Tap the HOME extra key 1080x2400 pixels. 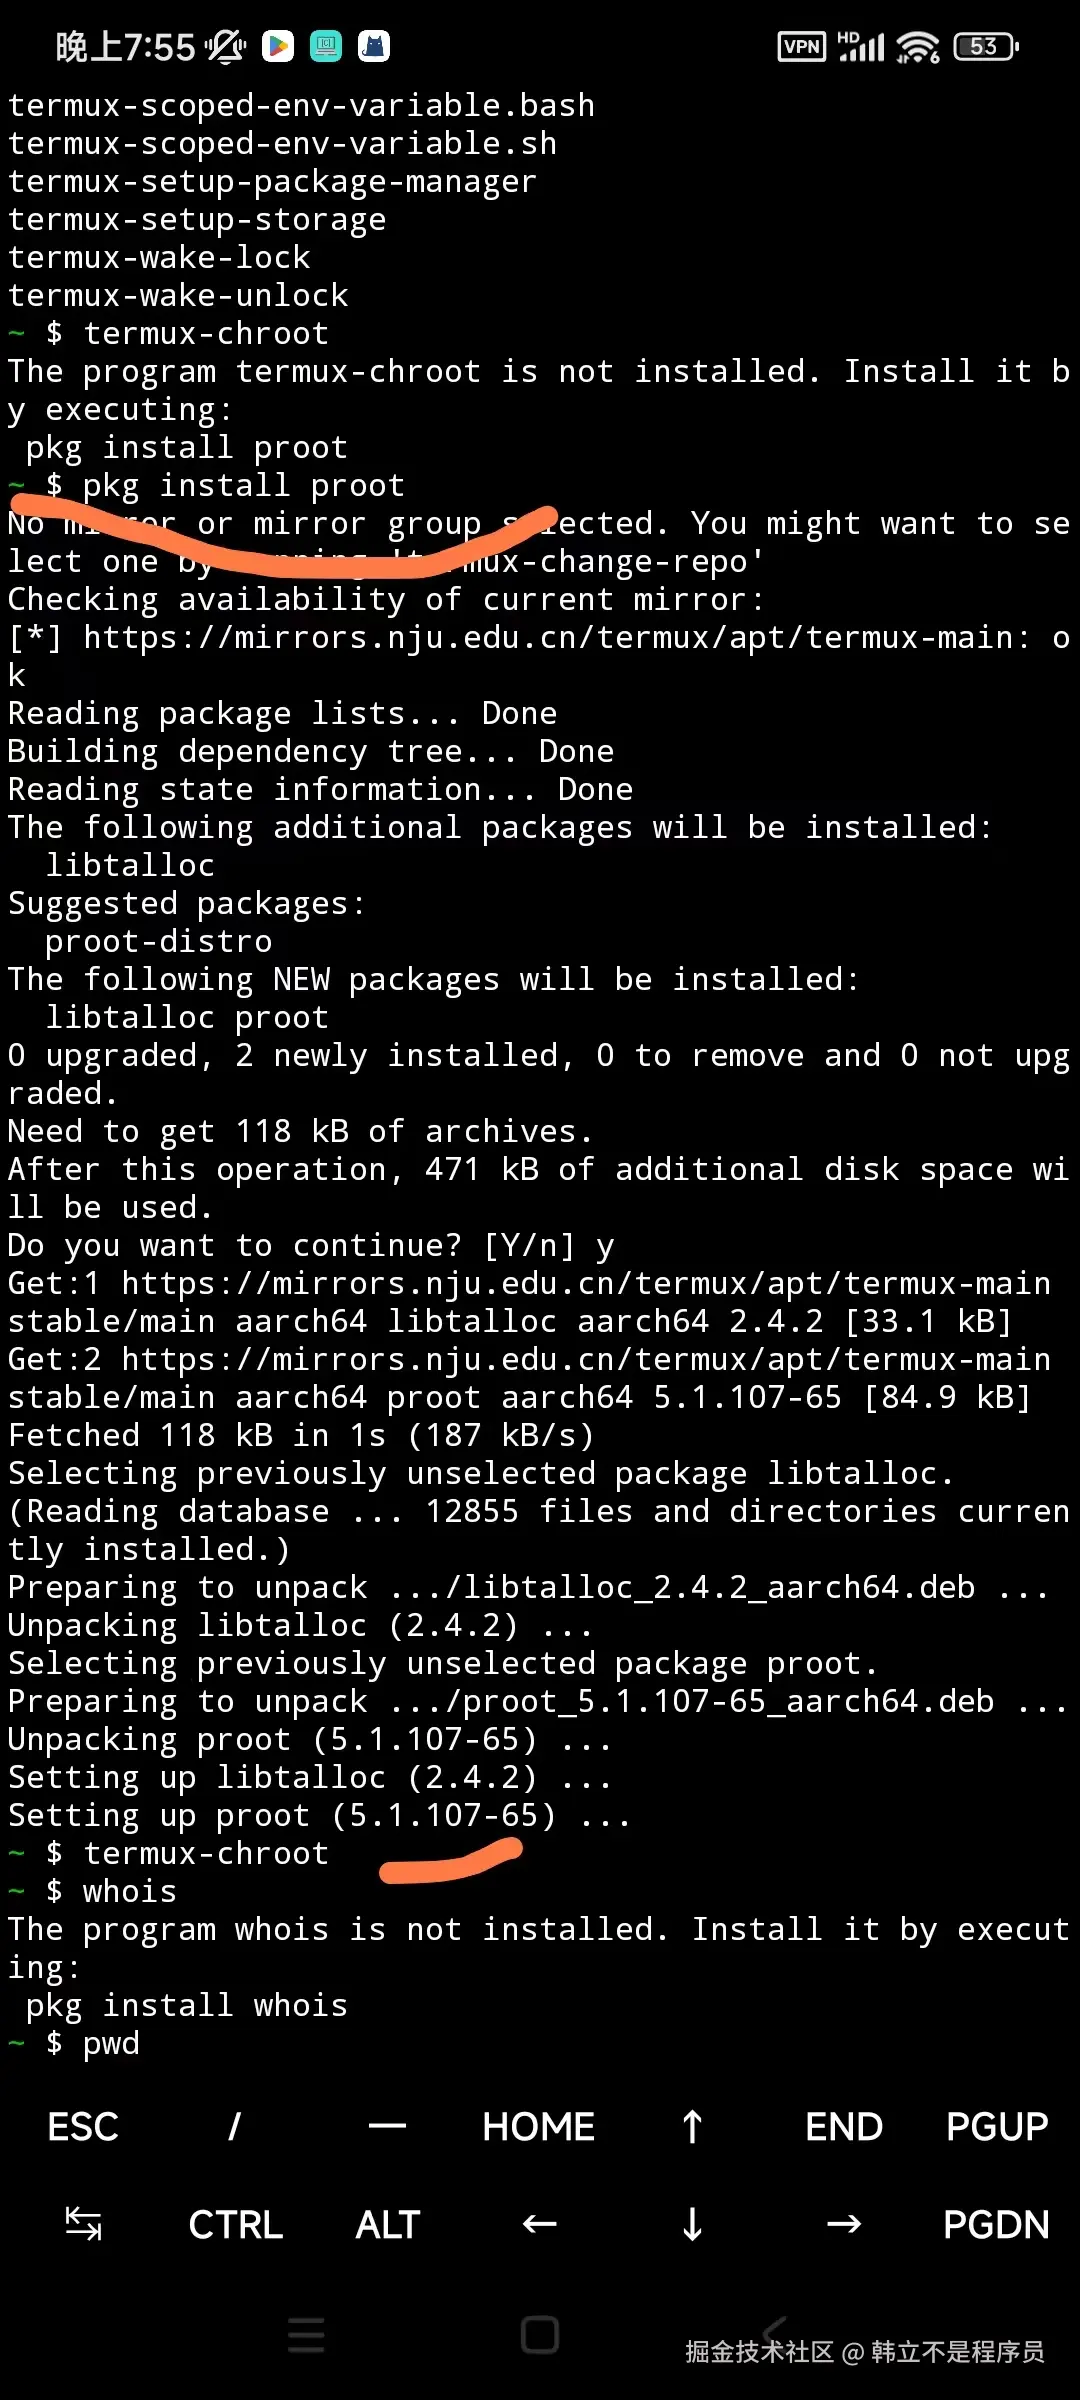point(539,2127)
